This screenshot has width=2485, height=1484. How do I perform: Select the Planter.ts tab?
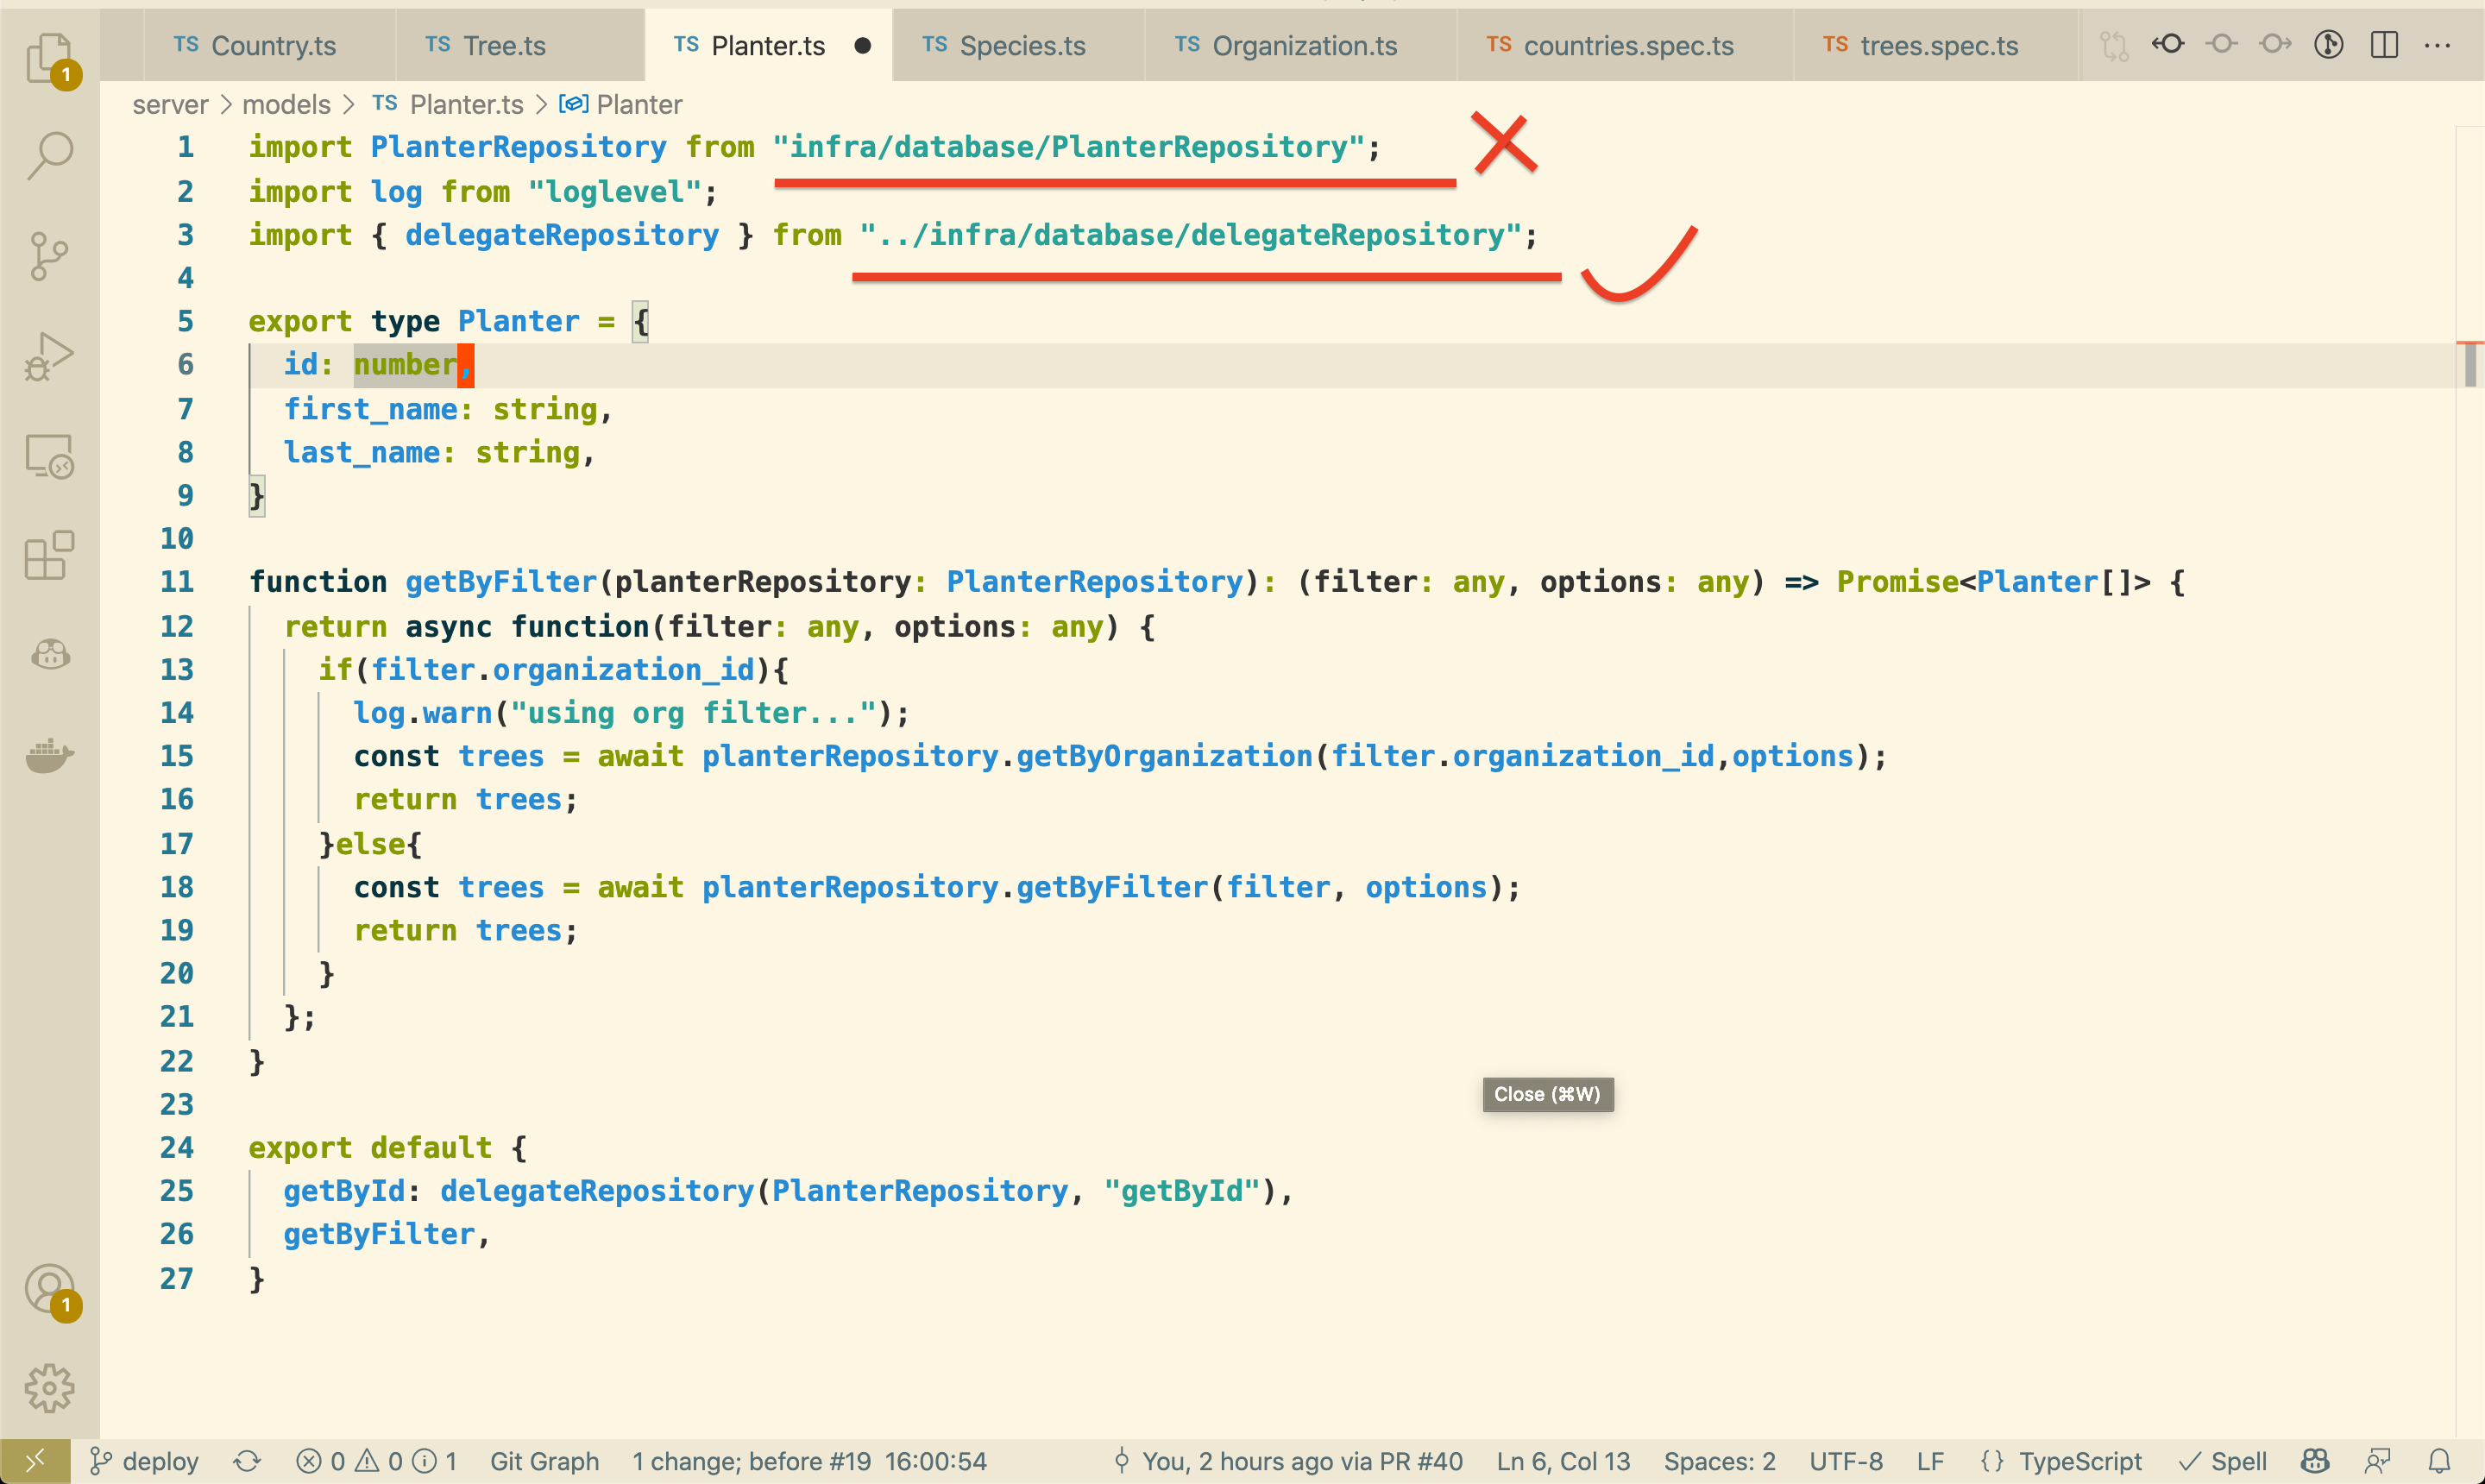coord(768,45)
